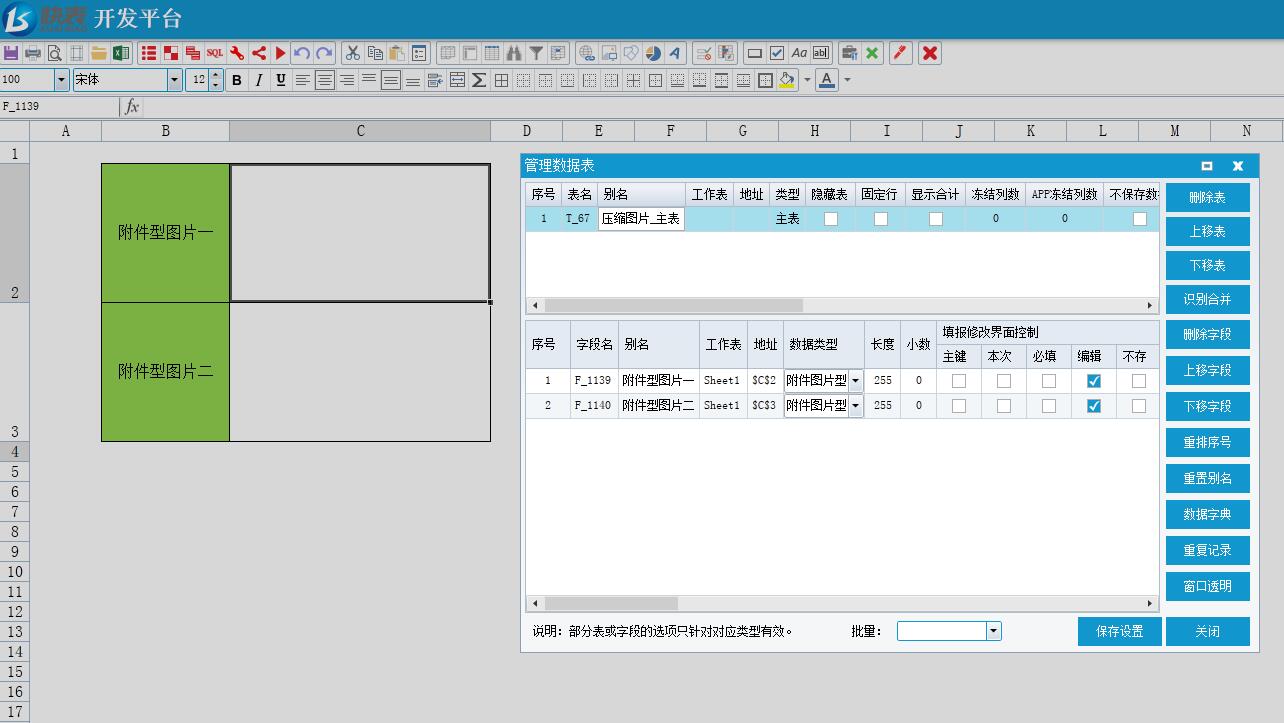Click the 压缩图片_主表 alias field
The height and width of the screenshot is (723, 1284).
tap(641, 219)
